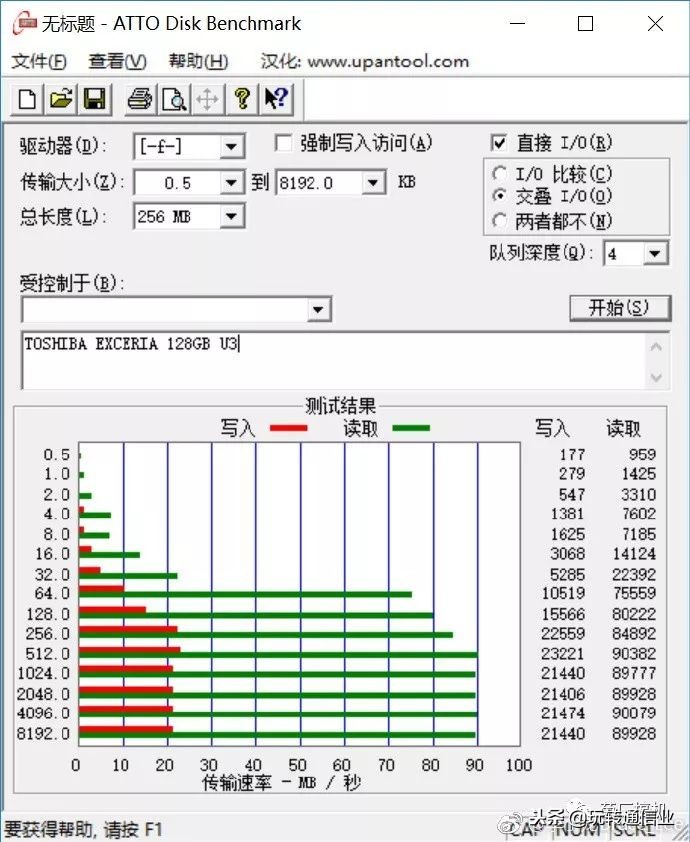Open the 8192.0 transfer size end dropdown
This screenshot has width=690, height=842.
[x=373, y=183]
